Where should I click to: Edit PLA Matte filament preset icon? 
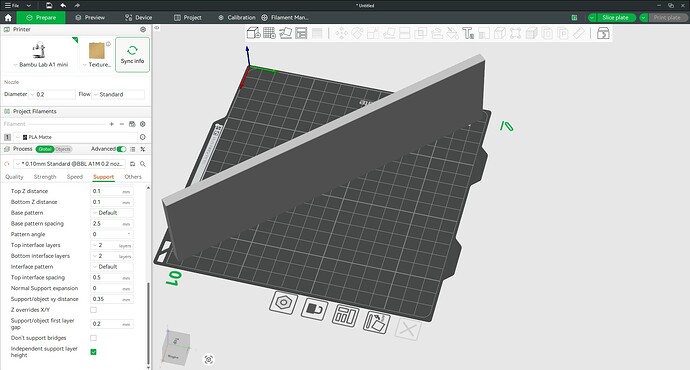click(143, 137)
